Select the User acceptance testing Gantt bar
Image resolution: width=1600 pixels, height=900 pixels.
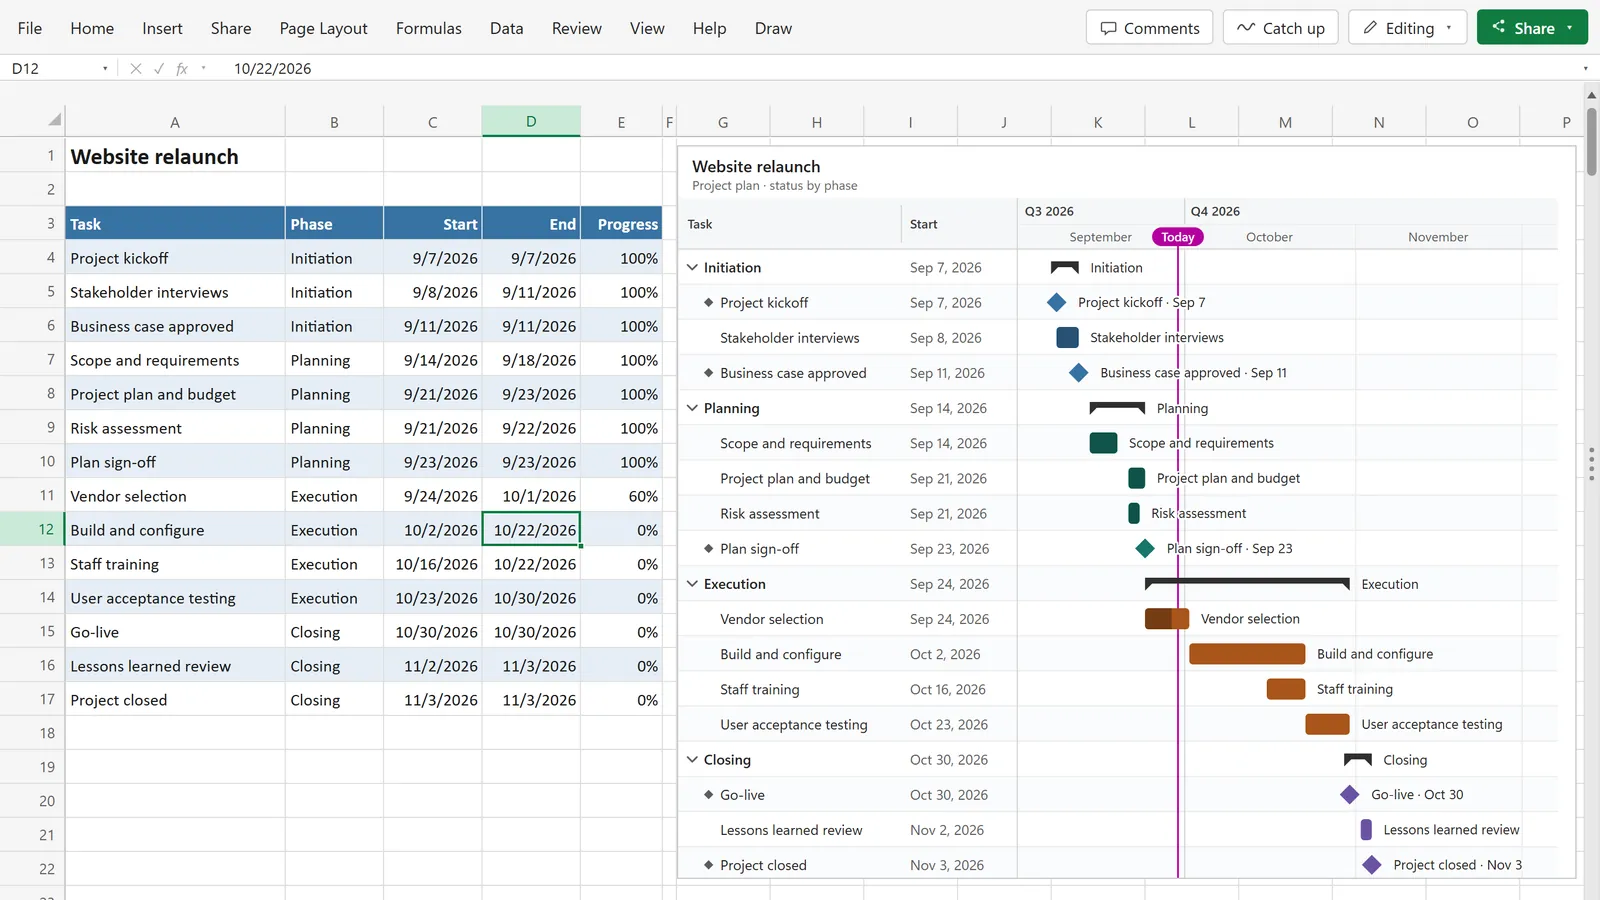(1328, 724)
